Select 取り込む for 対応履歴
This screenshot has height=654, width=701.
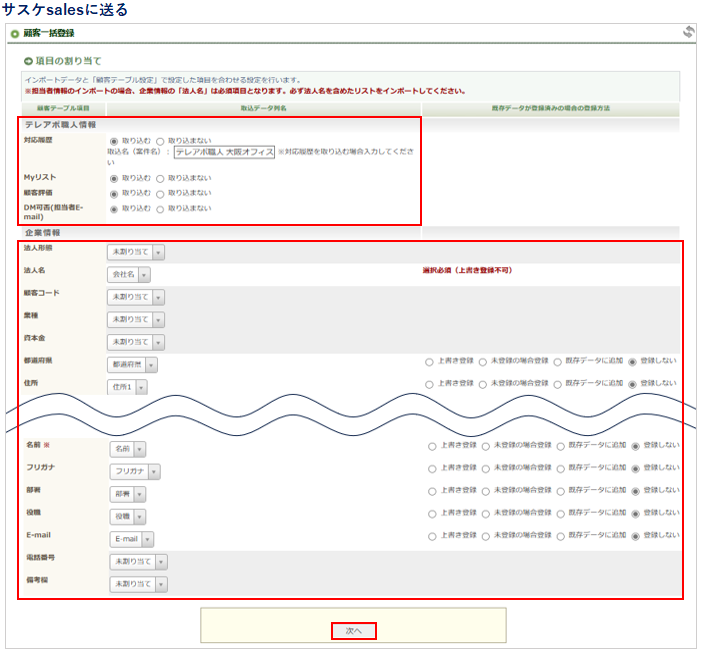coord(114,141)
